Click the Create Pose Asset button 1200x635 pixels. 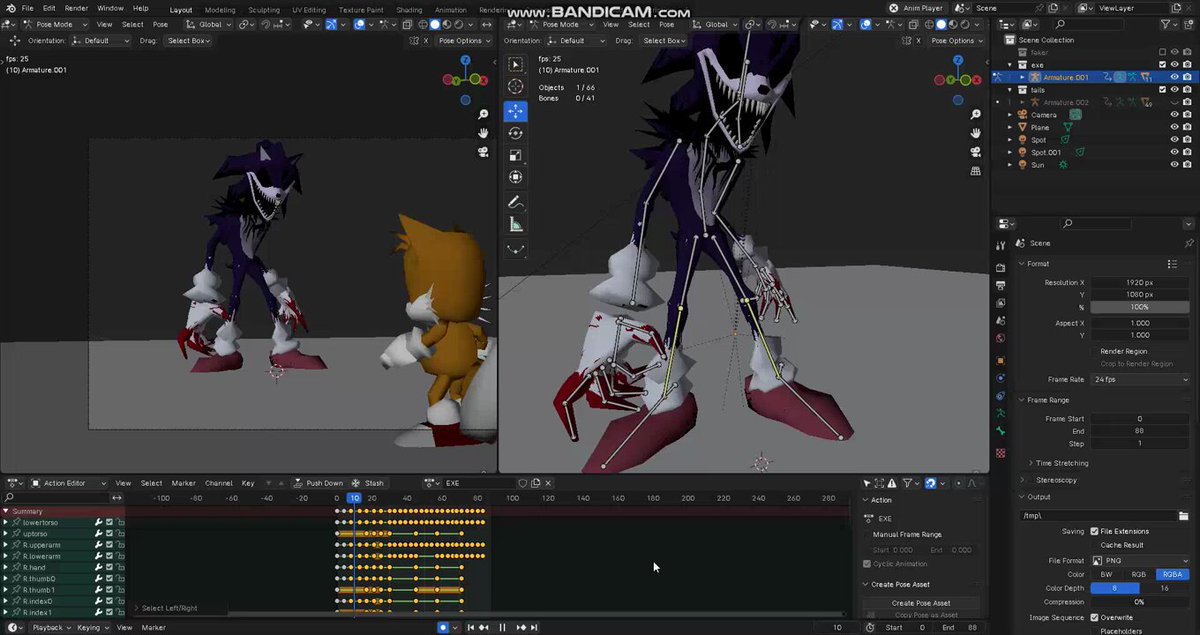[921, 603]
